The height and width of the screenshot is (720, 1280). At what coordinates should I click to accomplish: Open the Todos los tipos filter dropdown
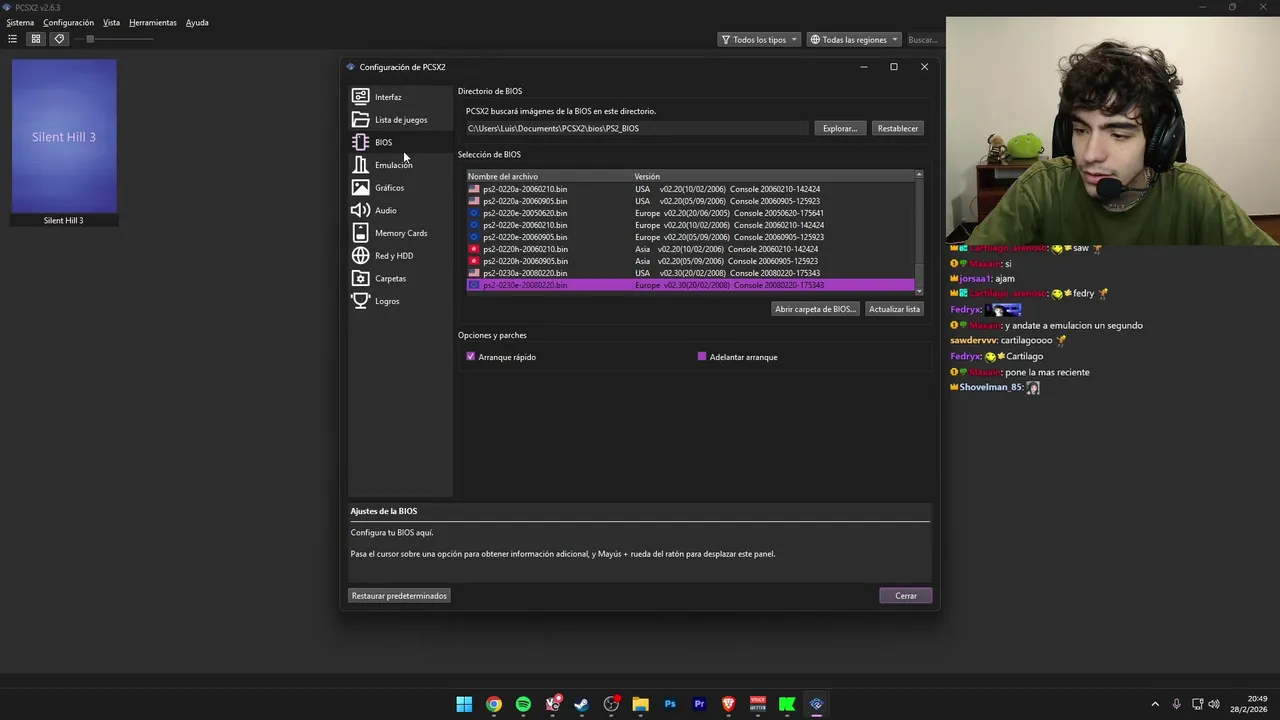click(x=759, y=40)
